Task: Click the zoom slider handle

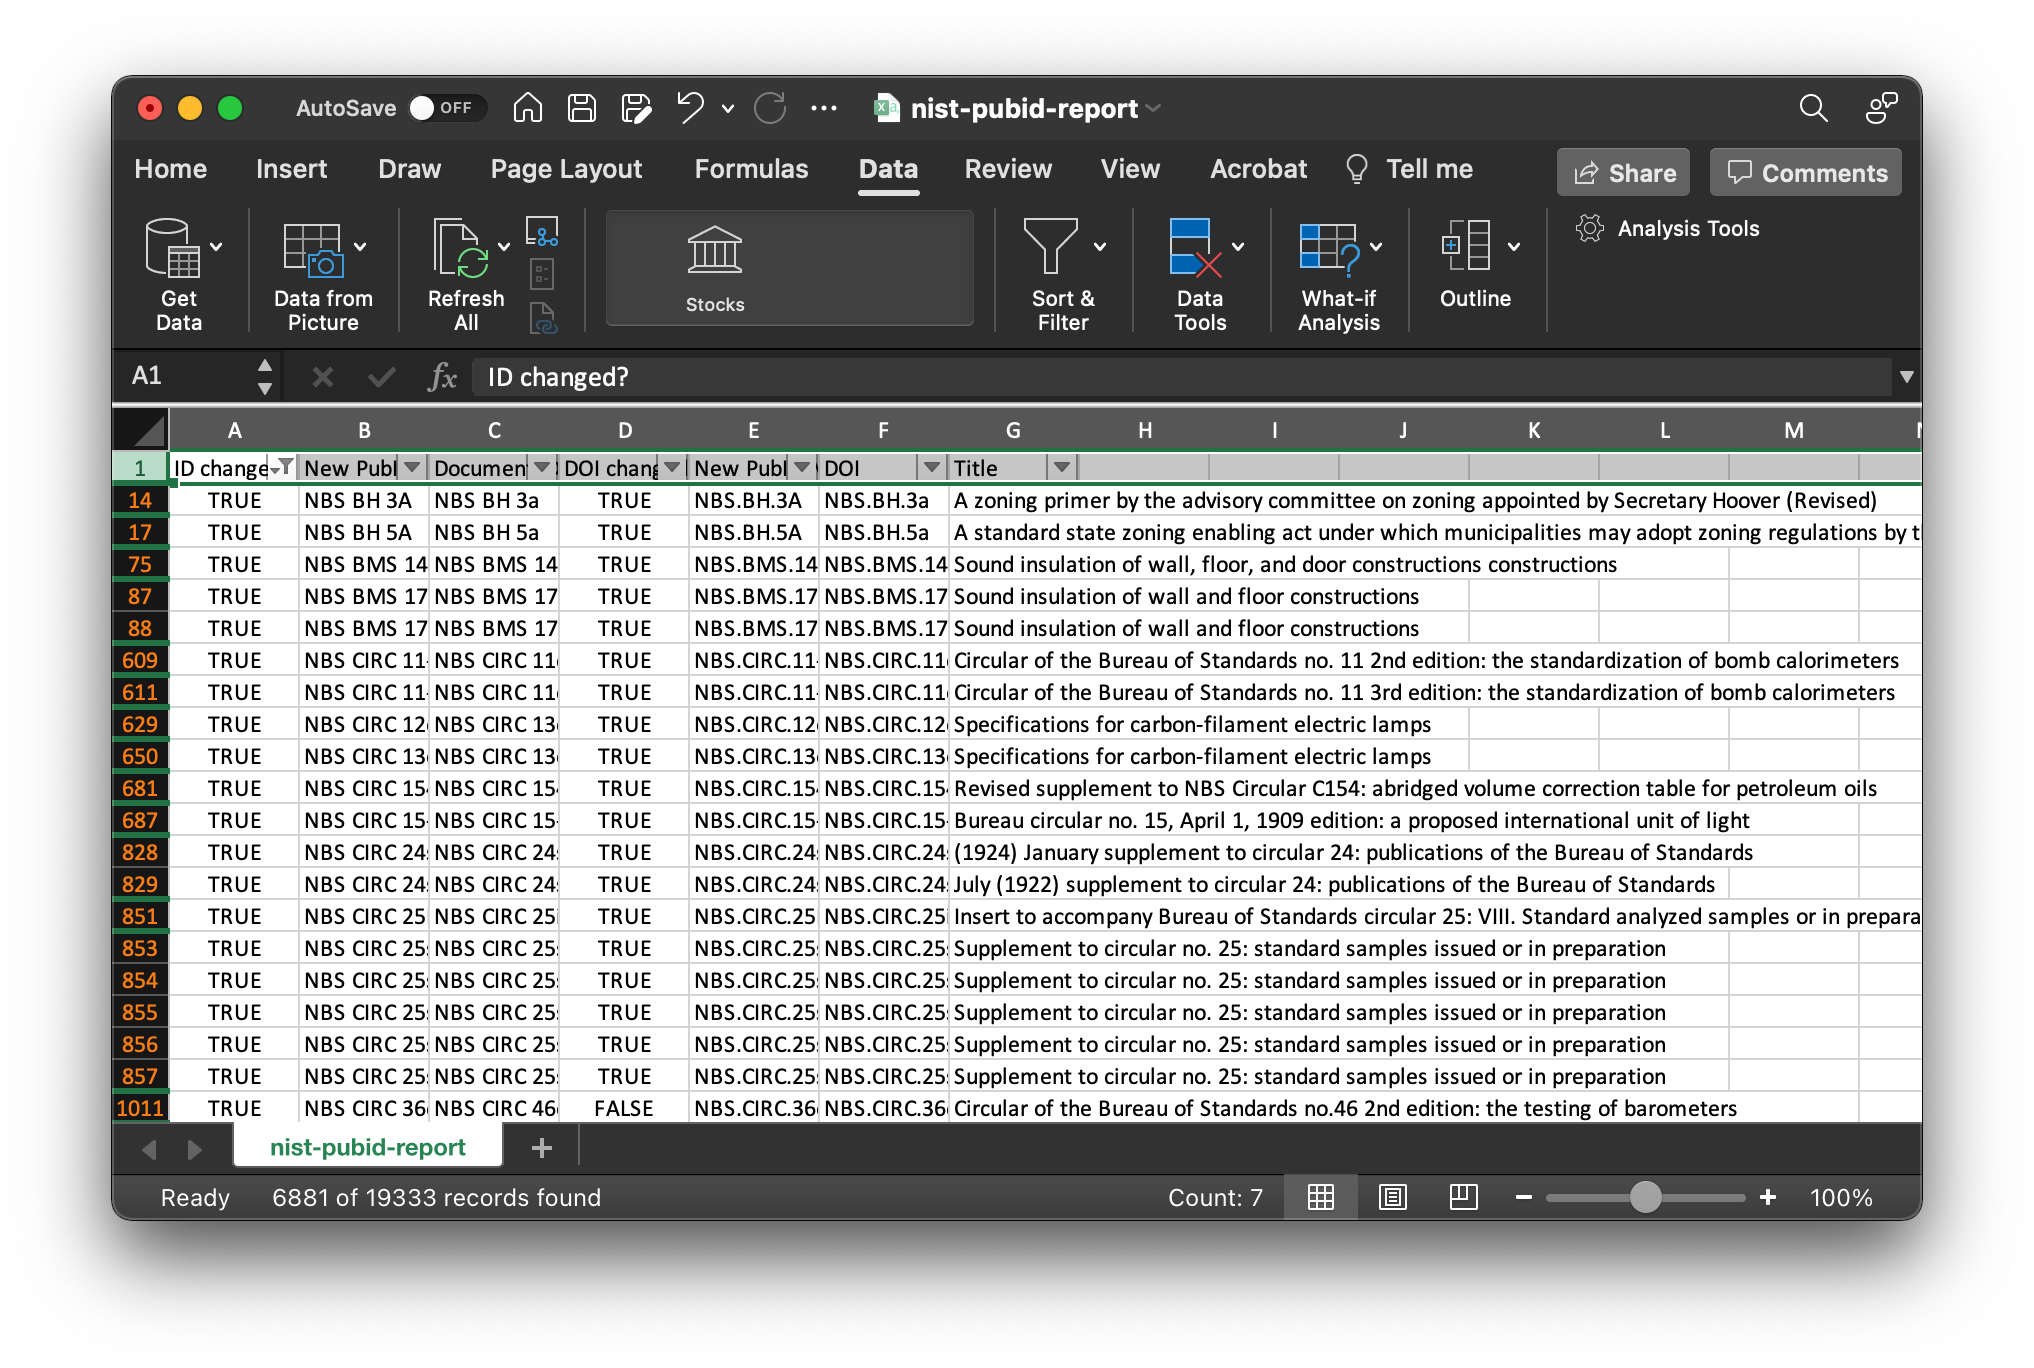Action: pos(1645,1197)
